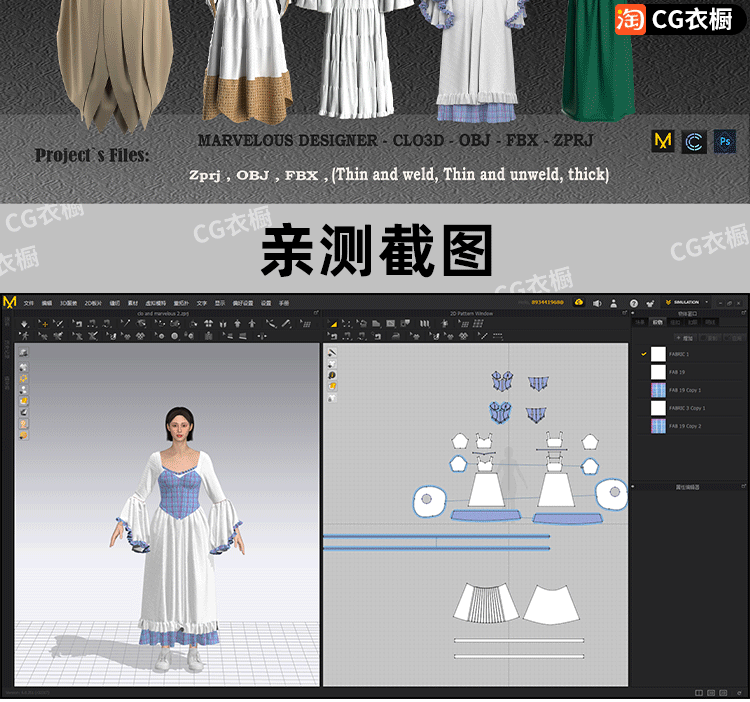Viewport: 750px width, 702px height.
Task: Select the T-shirt arrangement icon in 3D toolbar
Action: 209,324
